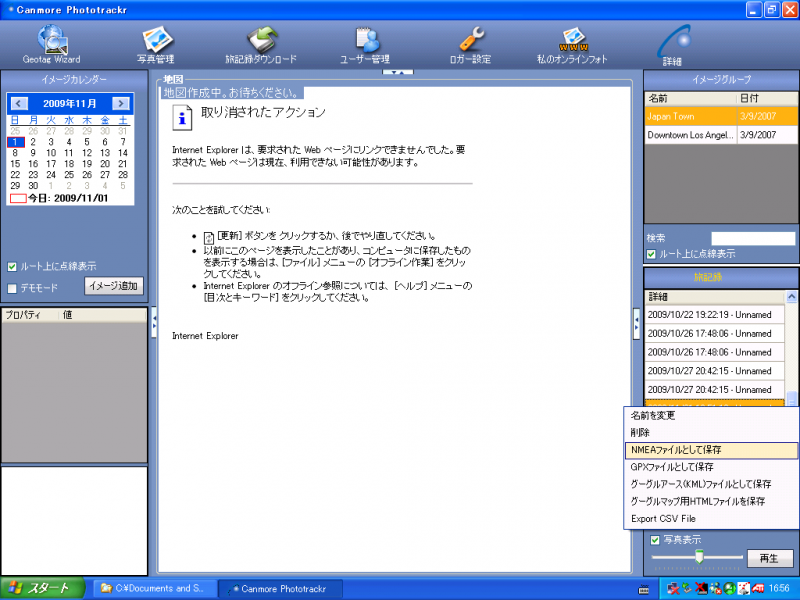Go to previous month in calendar

click(18, 103)
